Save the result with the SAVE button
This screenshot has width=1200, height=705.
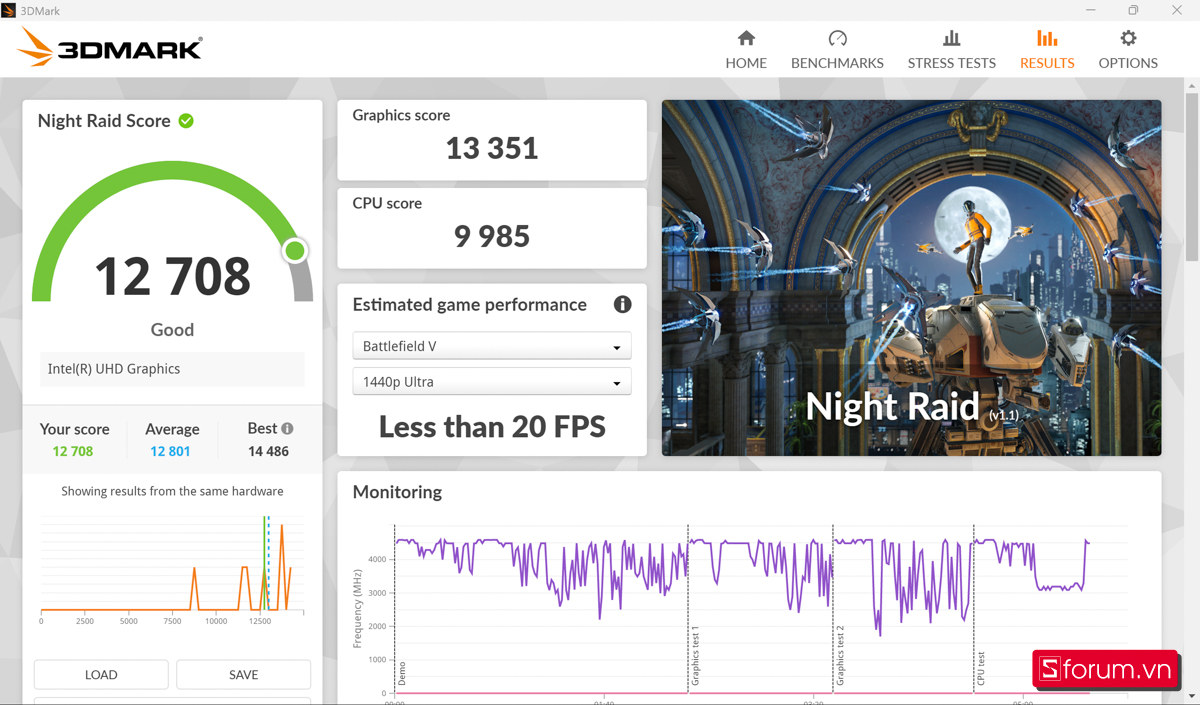243,674
